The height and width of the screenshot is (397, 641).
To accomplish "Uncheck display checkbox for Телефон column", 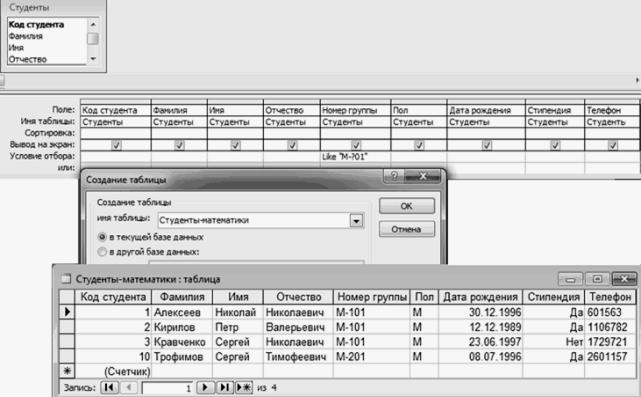I will point(612,145).
